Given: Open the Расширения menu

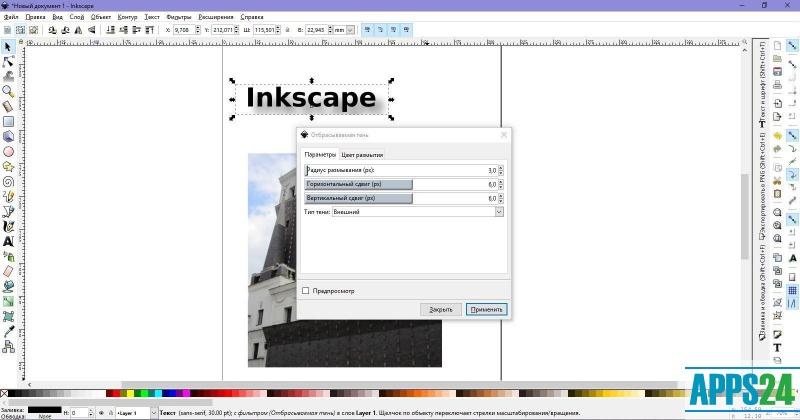Looking at the screenshot, I should pos(216,17).
